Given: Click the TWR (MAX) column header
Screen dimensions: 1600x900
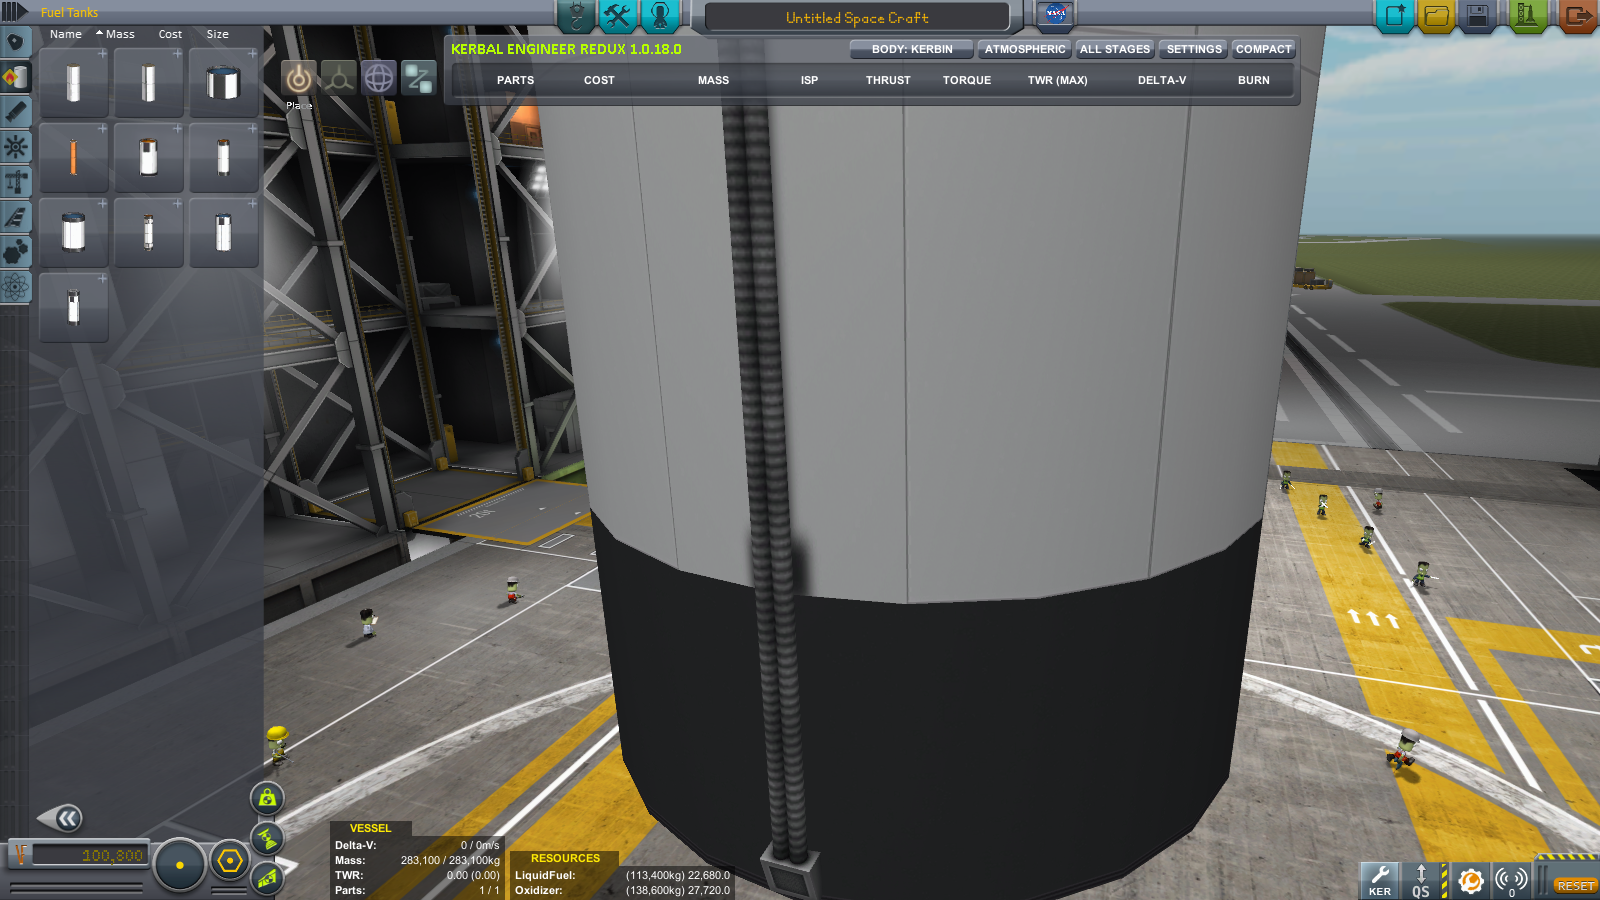Looking at the screenshot, I should [1057, 80].
